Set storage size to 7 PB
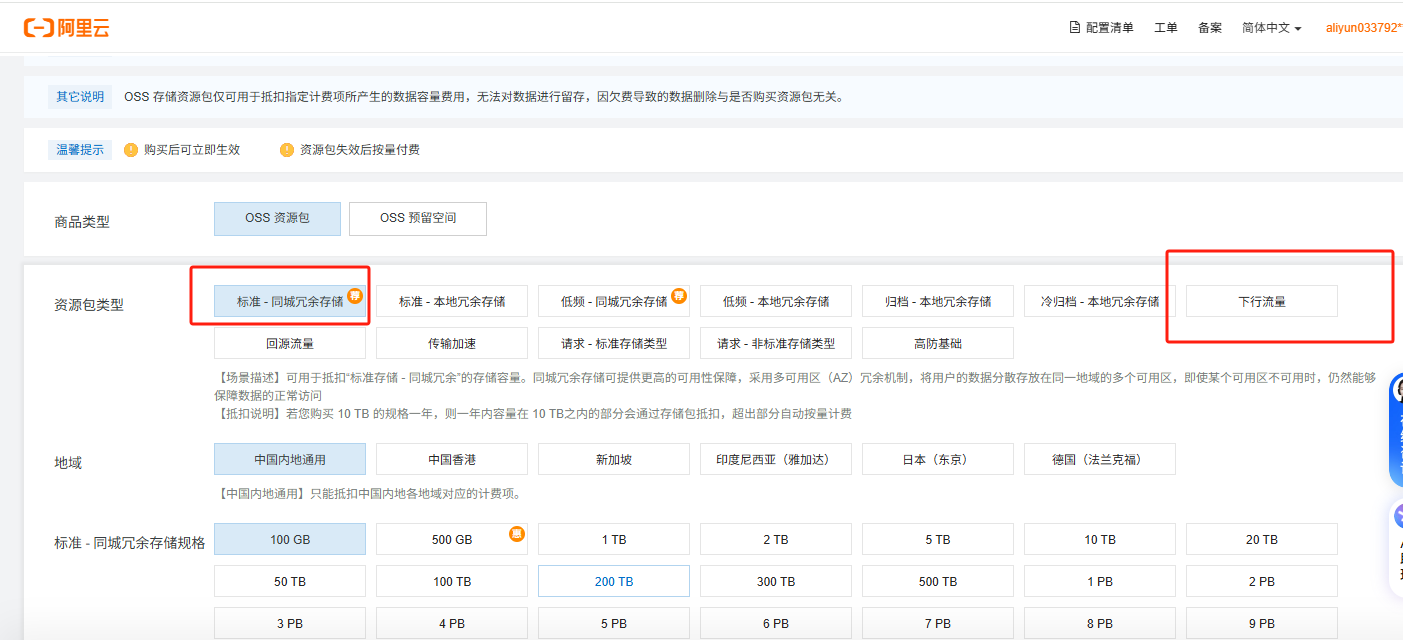 click(x=938, y=623)
